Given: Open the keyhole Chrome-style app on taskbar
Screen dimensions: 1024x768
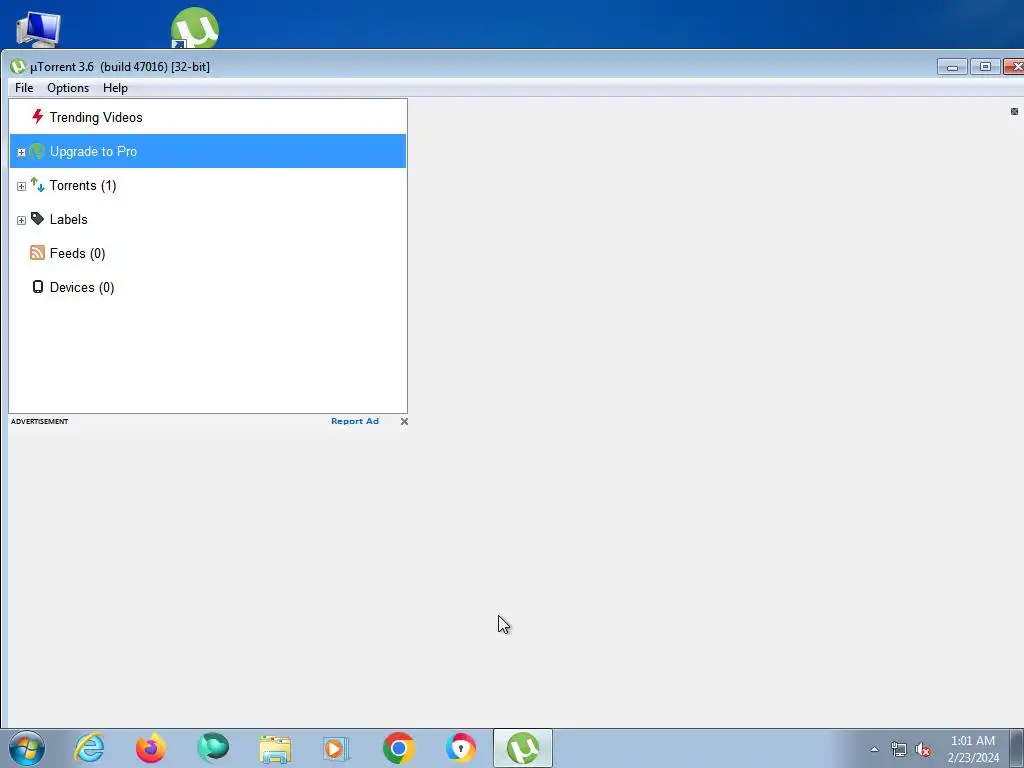Looking at the screenshot, I should point(460,748).
